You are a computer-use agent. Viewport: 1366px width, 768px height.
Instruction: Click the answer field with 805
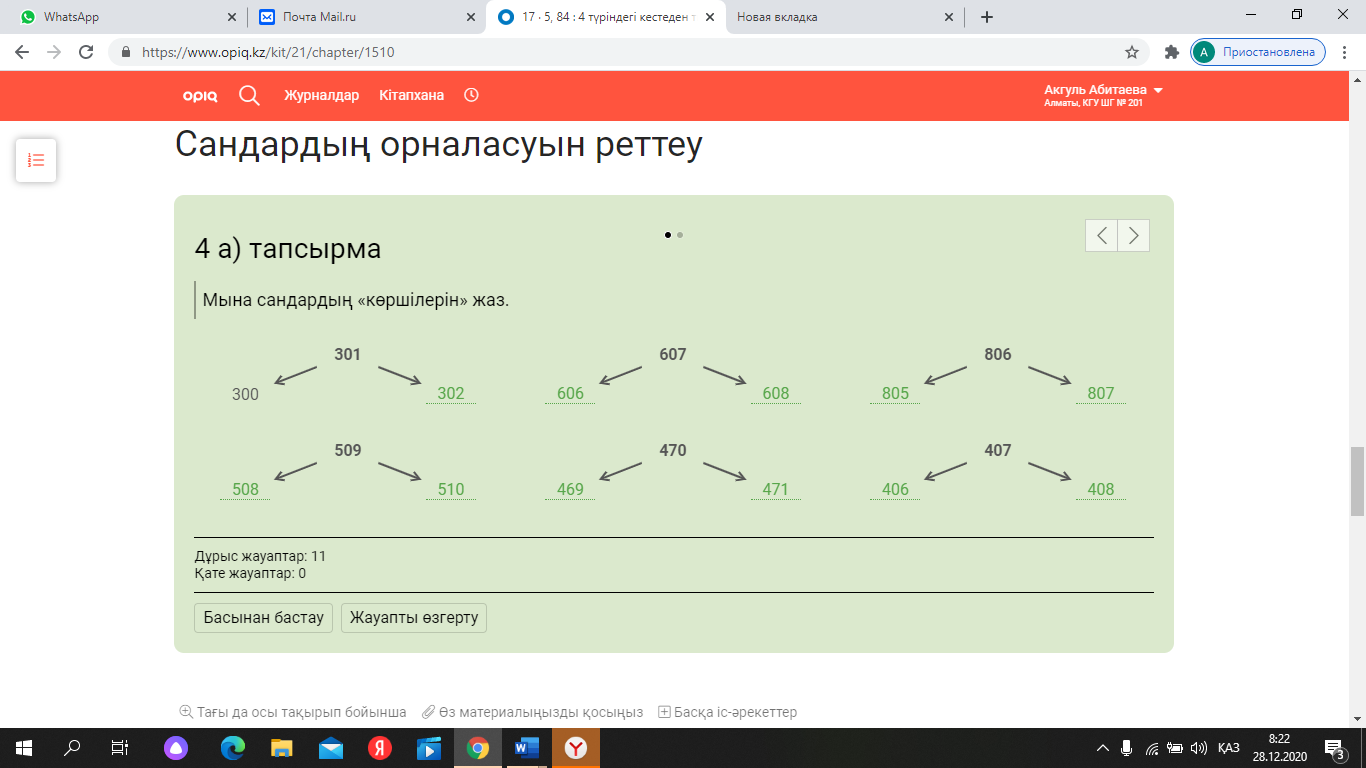[896, 393]
